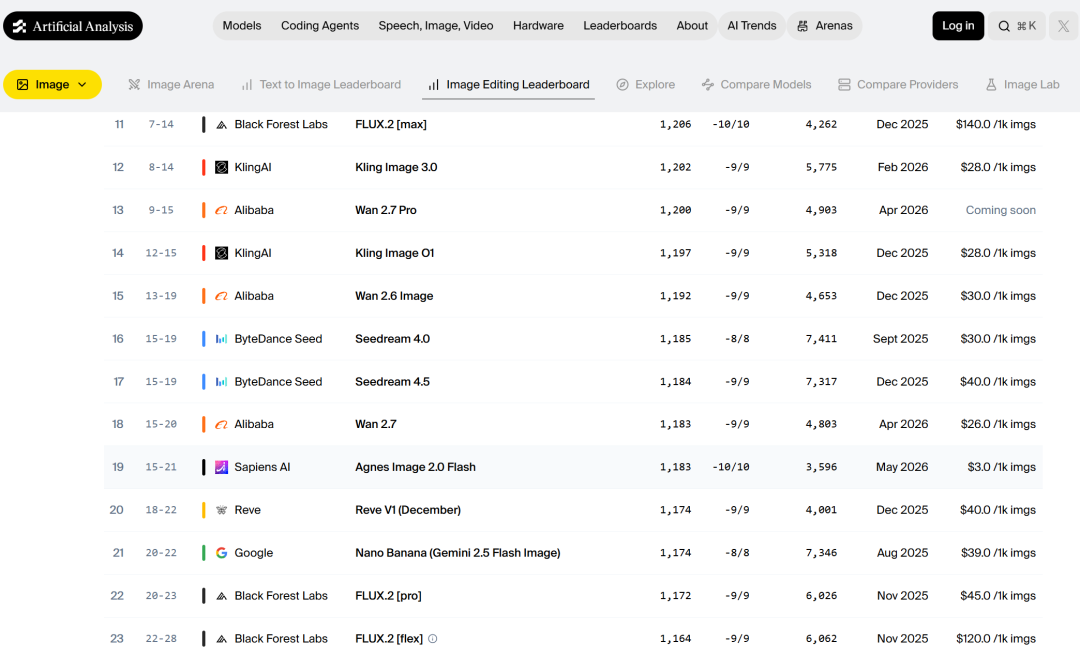Open the Wan 2.7 Pro model link
1080x657 pixels.
(386, 210)
